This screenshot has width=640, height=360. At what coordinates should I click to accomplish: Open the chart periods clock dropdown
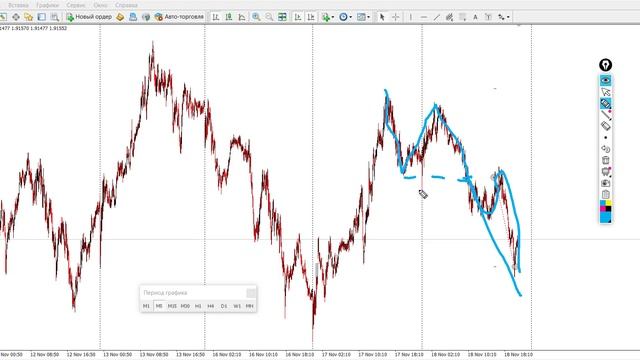[x=345, y=17]
